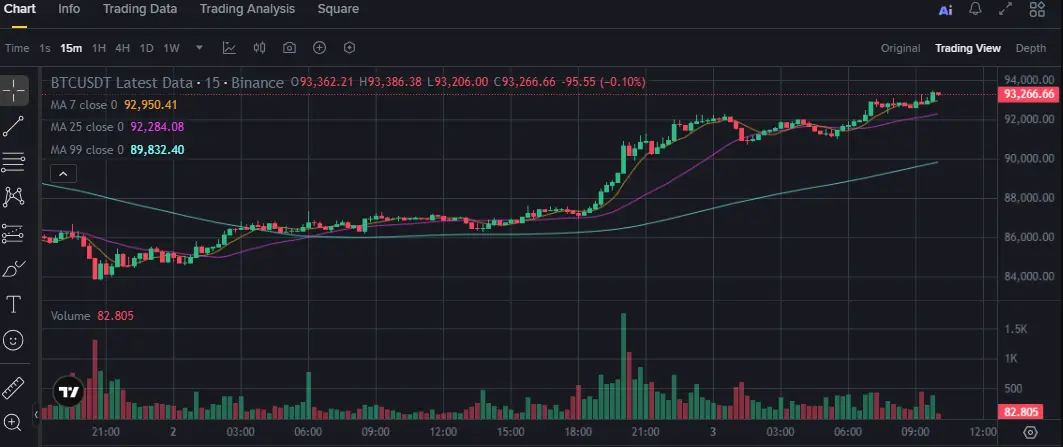Select the 1D interval
The image size is (1063, 447).
pyautogui.click(x=146, y=48)
